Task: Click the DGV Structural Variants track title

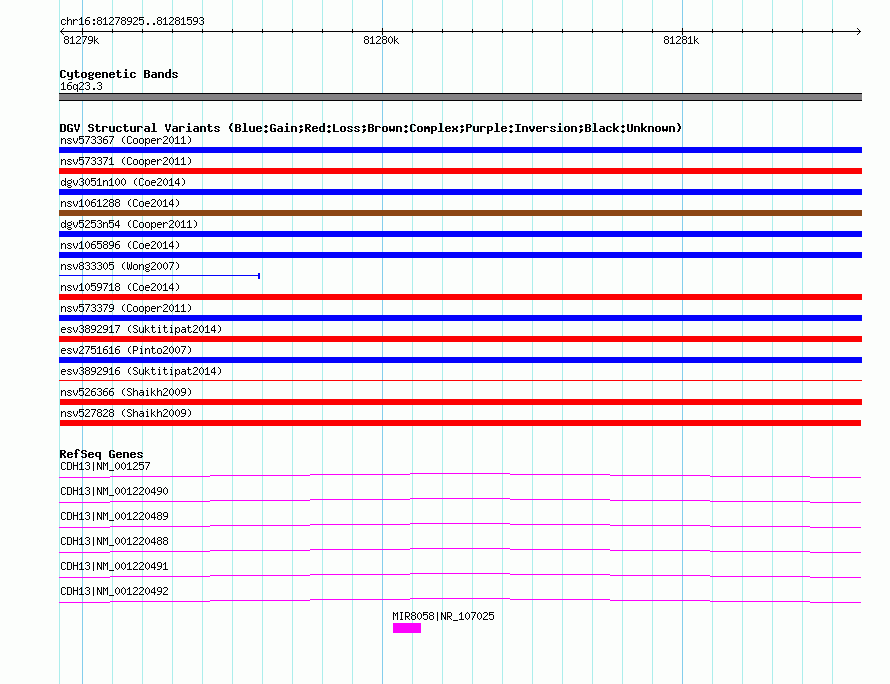Action: pyautogui.click(x=371, y=128)
